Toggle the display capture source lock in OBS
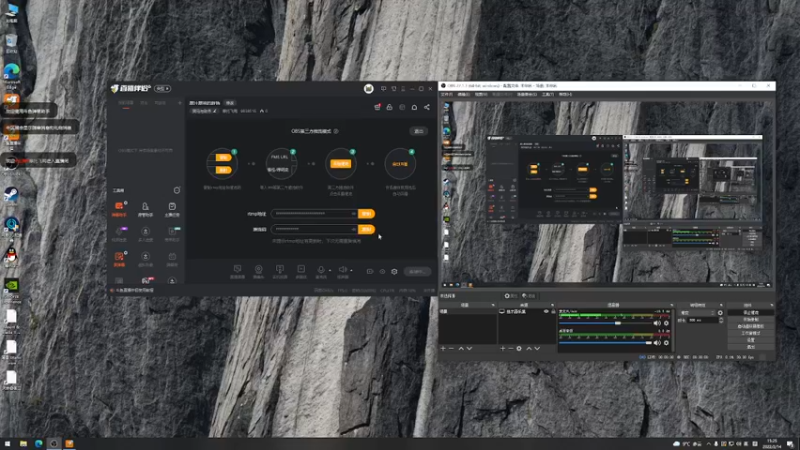800x450 pixels. (x=553, y=311)
